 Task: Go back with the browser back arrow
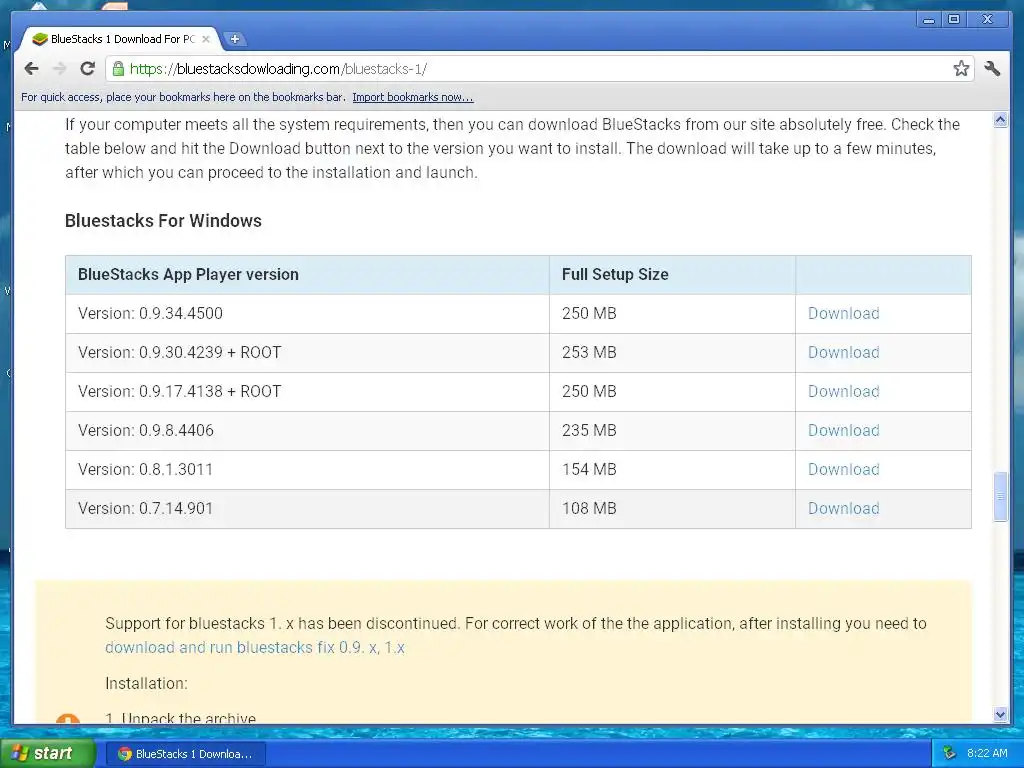[x=31, y=69]
